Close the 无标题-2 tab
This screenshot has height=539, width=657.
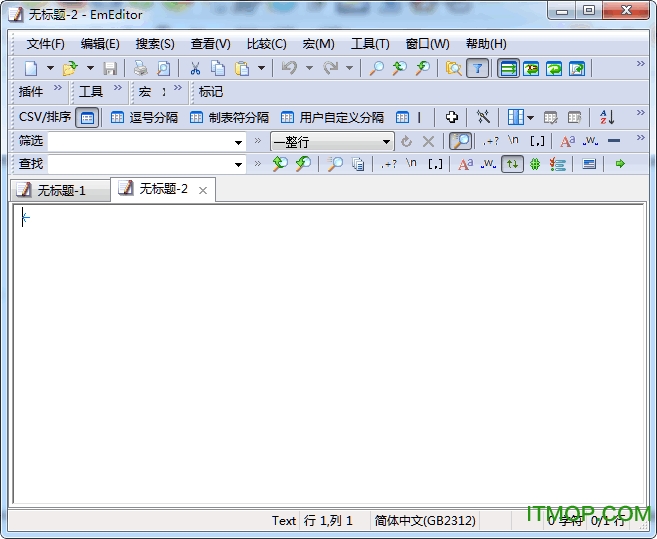(203, 190)
